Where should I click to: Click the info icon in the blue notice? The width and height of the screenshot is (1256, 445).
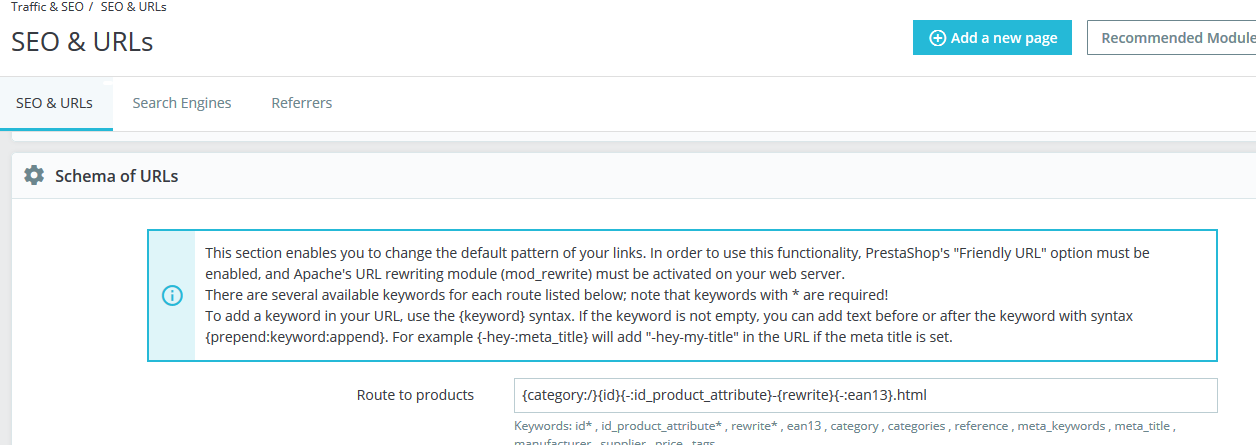click(x=172, y=295)
